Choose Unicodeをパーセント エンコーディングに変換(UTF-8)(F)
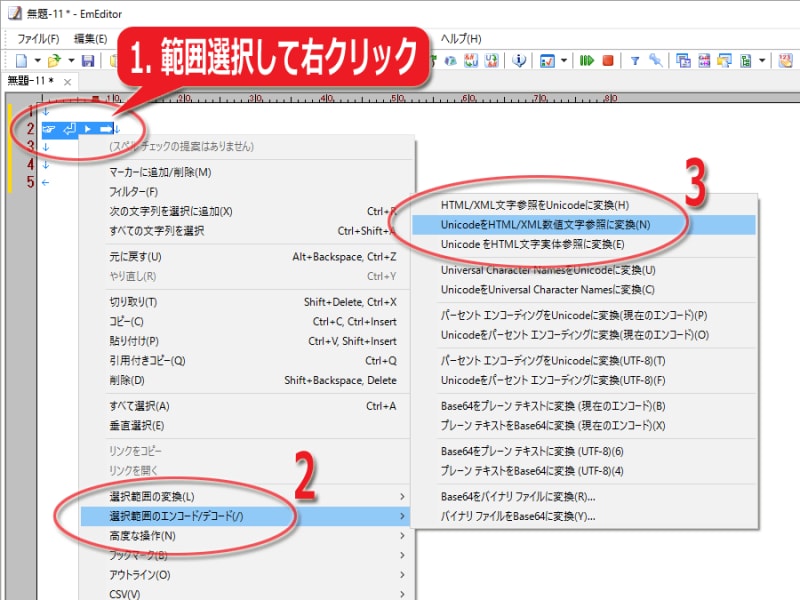Image resolution: width=800 pixels, height=600 pixels. pyautogui.click(x=584, y=380)
